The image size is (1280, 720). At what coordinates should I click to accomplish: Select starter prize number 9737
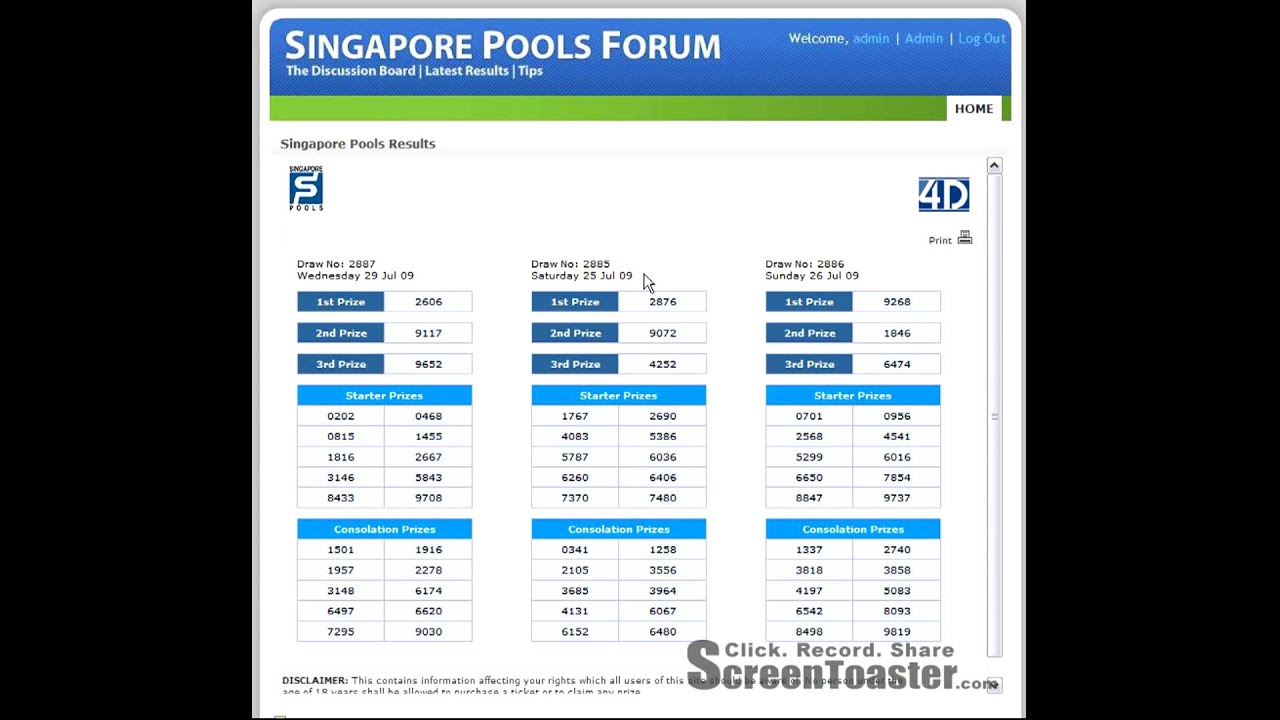(x=896, y=498)
